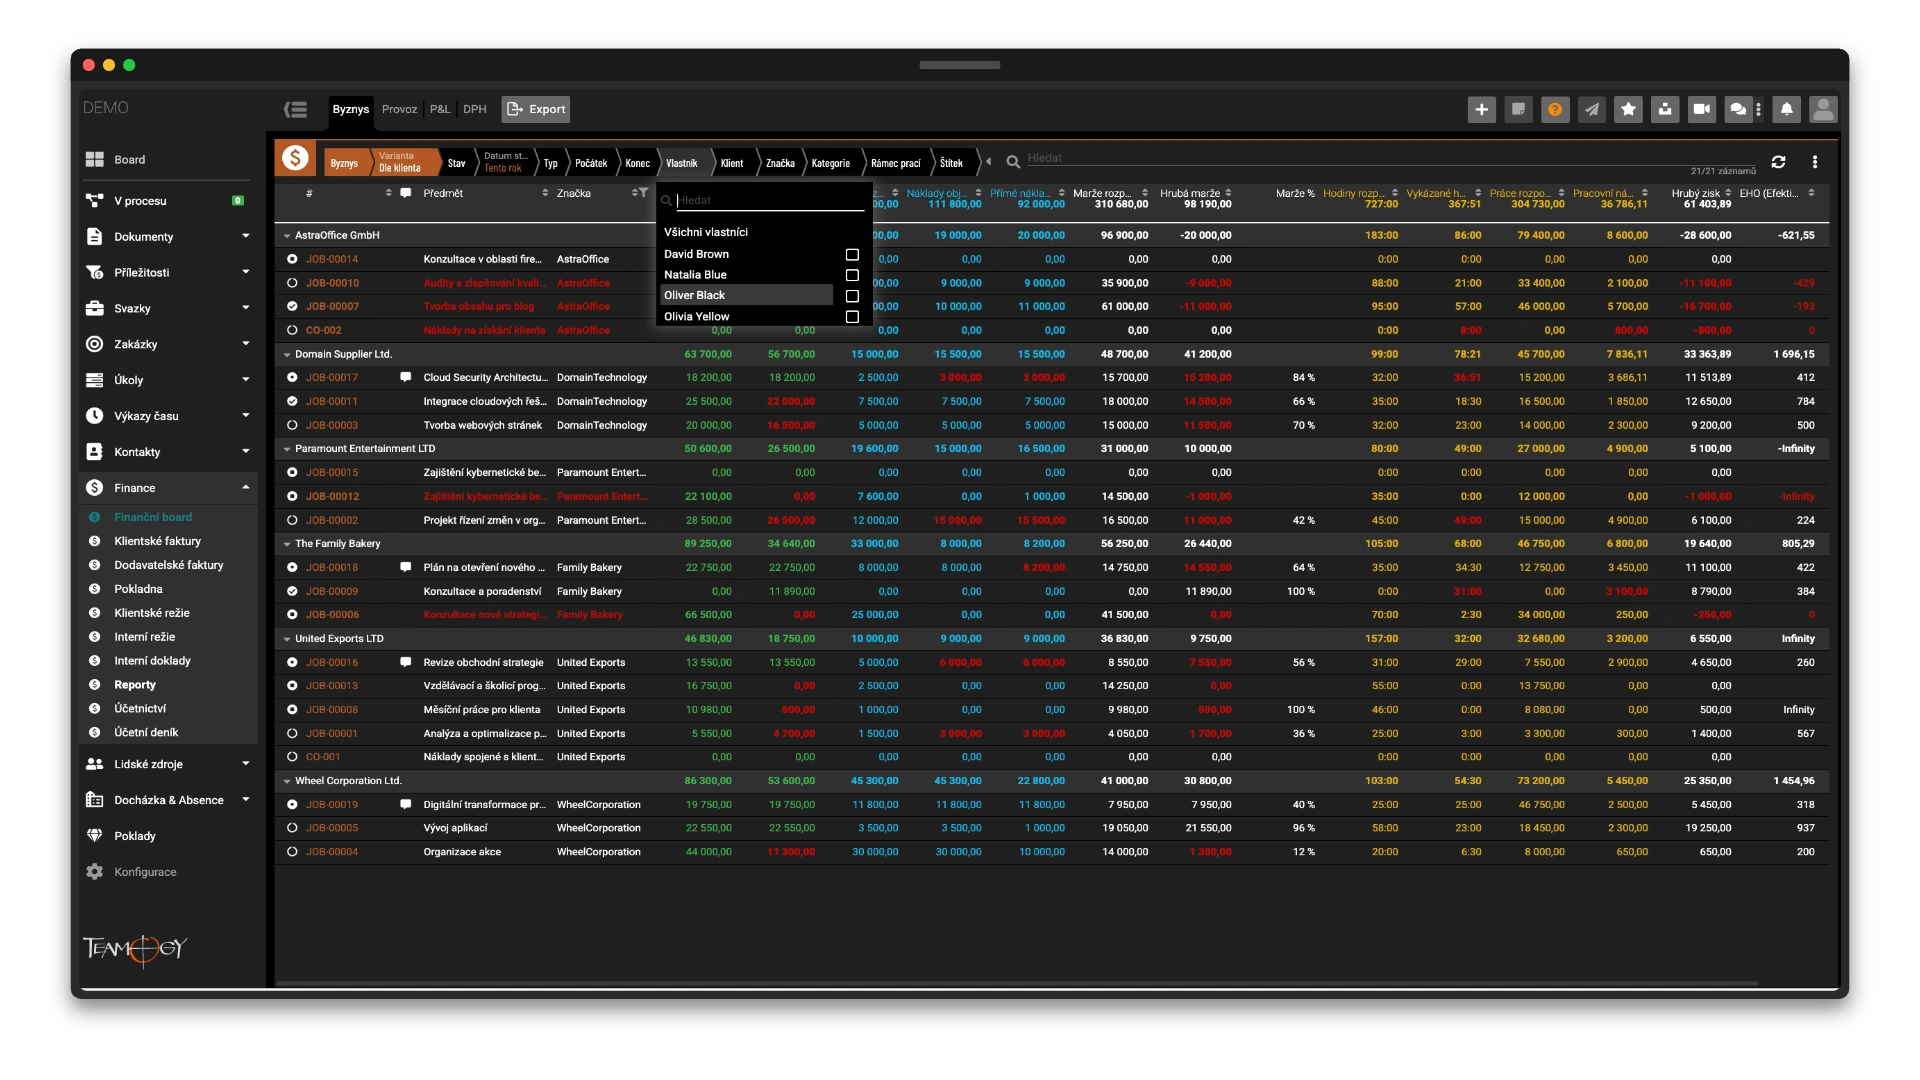Screen dimensions: 1920x1080
Task: Expand the Dokumenty sidebar menu
Action: pyautogui.click(x=246, y=237)
